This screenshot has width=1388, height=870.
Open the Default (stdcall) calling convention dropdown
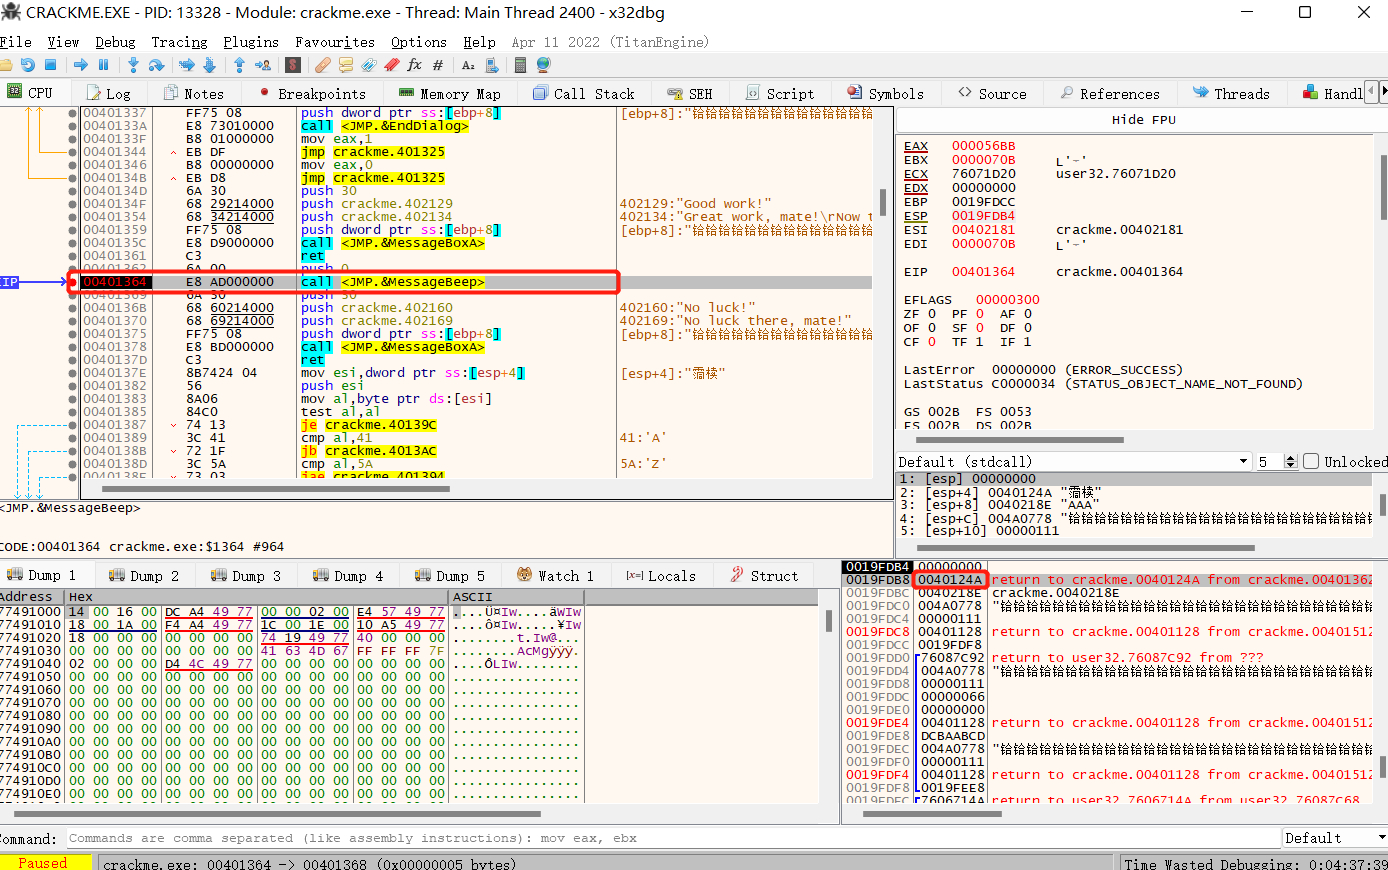click(x=1075, y=462)
